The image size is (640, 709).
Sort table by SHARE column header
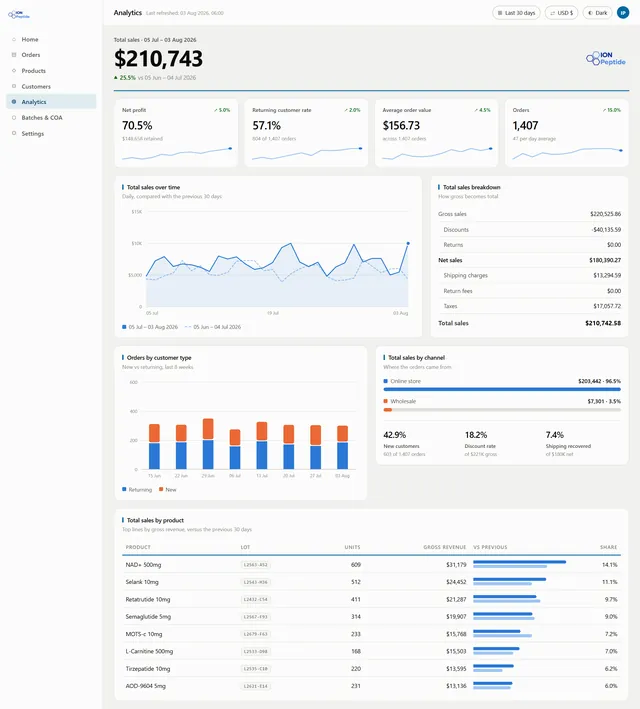coord(608,547)
